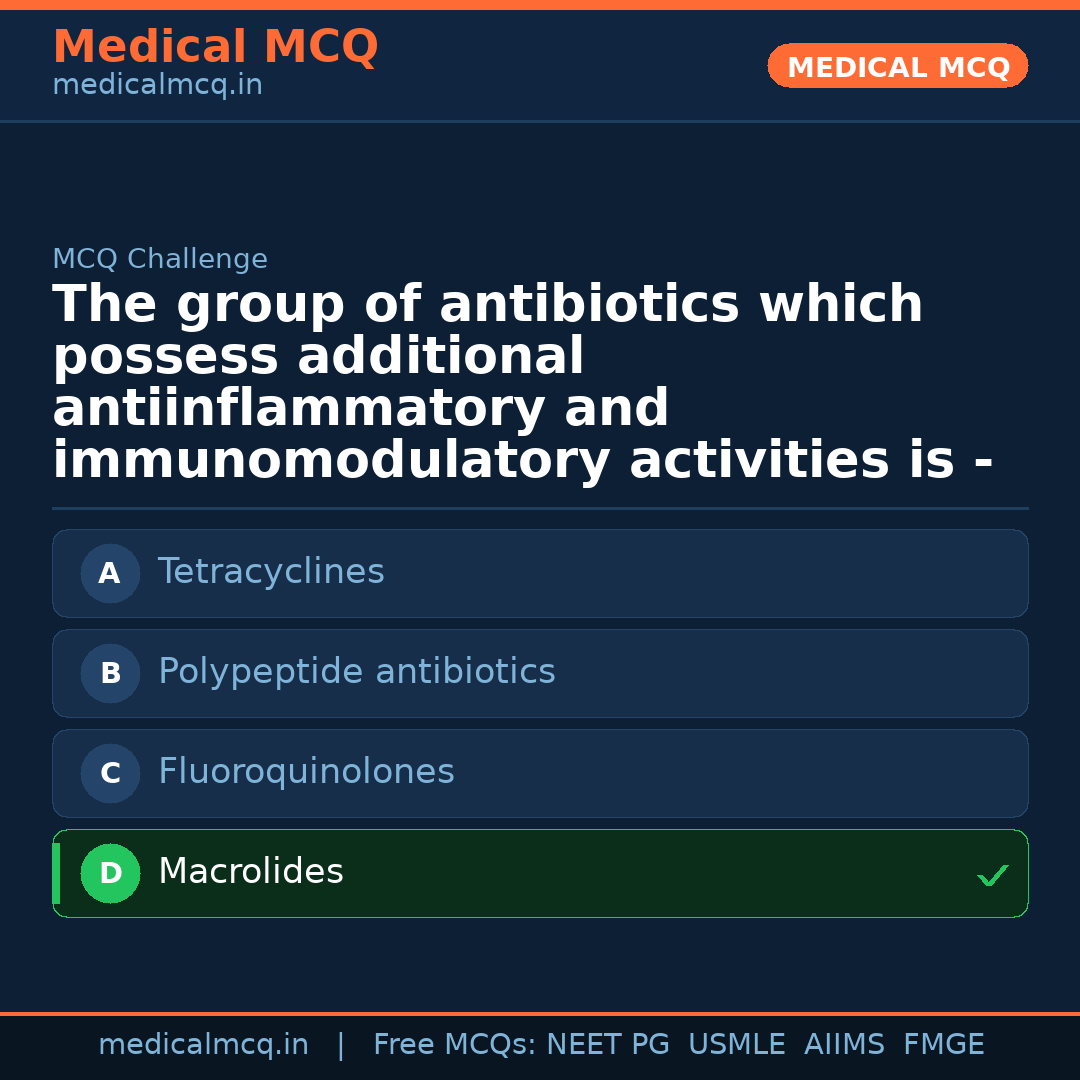Click AIIMS in the footer

(844, 1045)
